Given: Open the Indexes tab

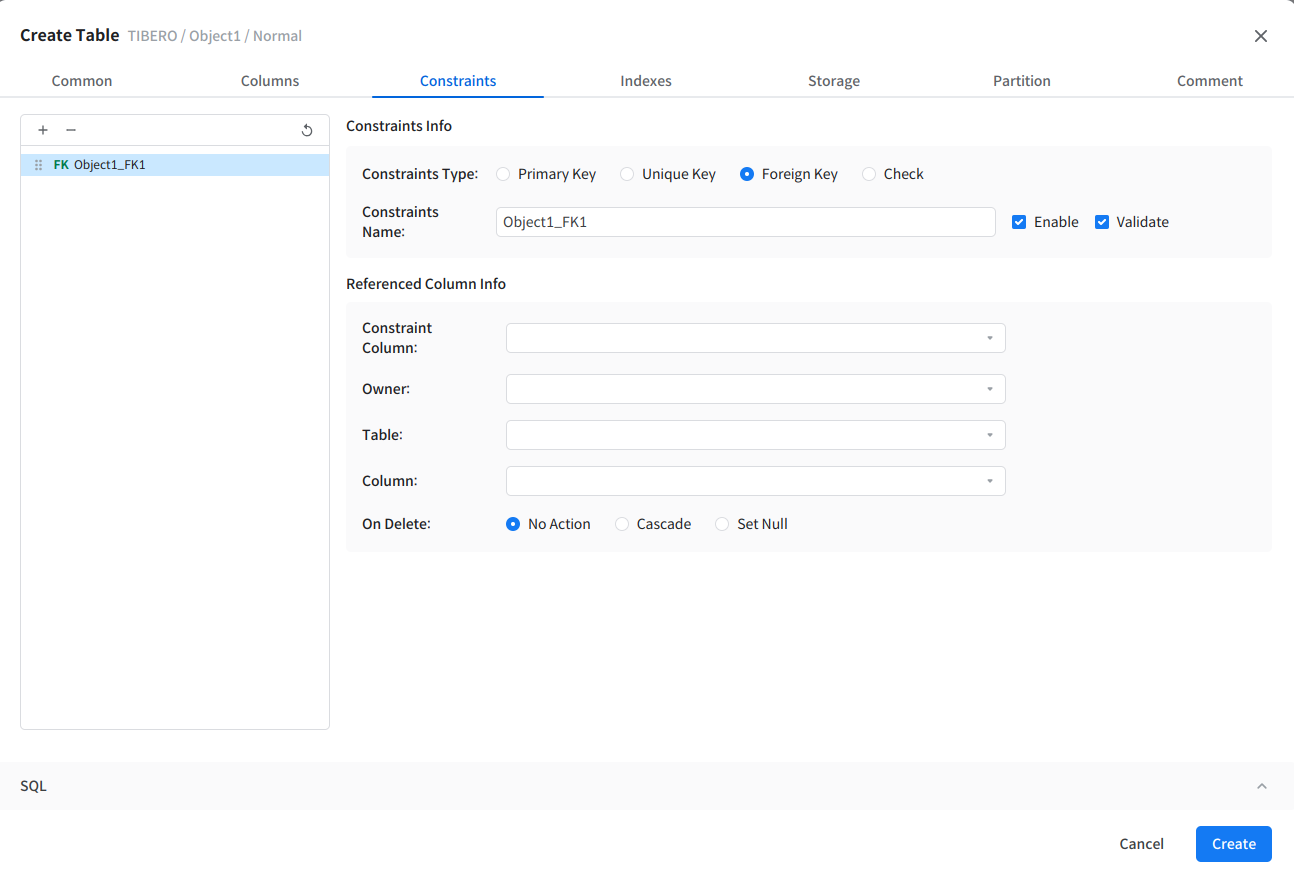Looking at the screenshot, I should pos(646,81).
